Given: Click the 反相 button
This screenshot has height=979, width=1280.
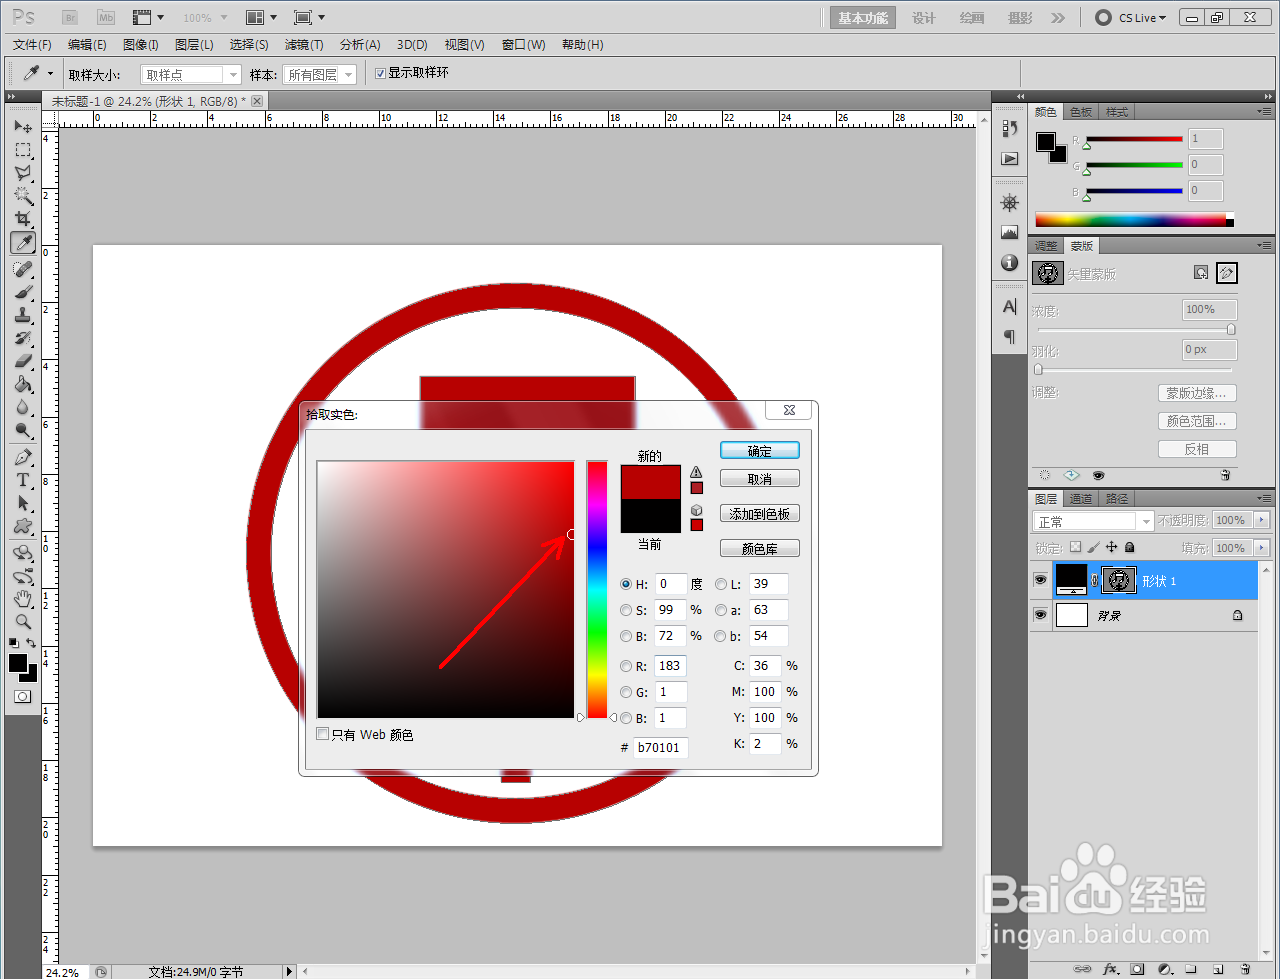Looking at the screenshot, I should tap(1197, 449).
